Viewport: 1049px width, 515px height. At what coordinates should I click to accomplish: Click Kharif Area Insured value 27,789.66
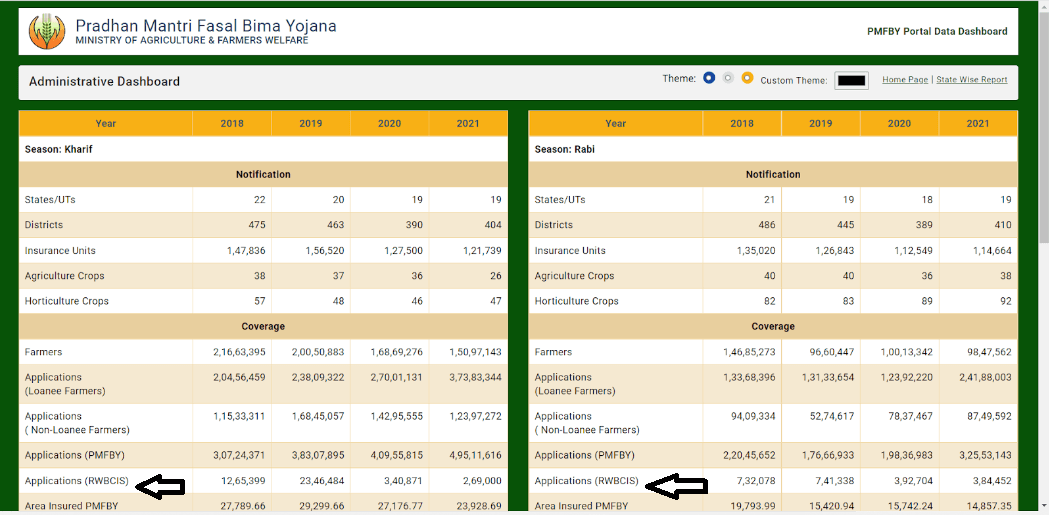[x=242, y=506]
